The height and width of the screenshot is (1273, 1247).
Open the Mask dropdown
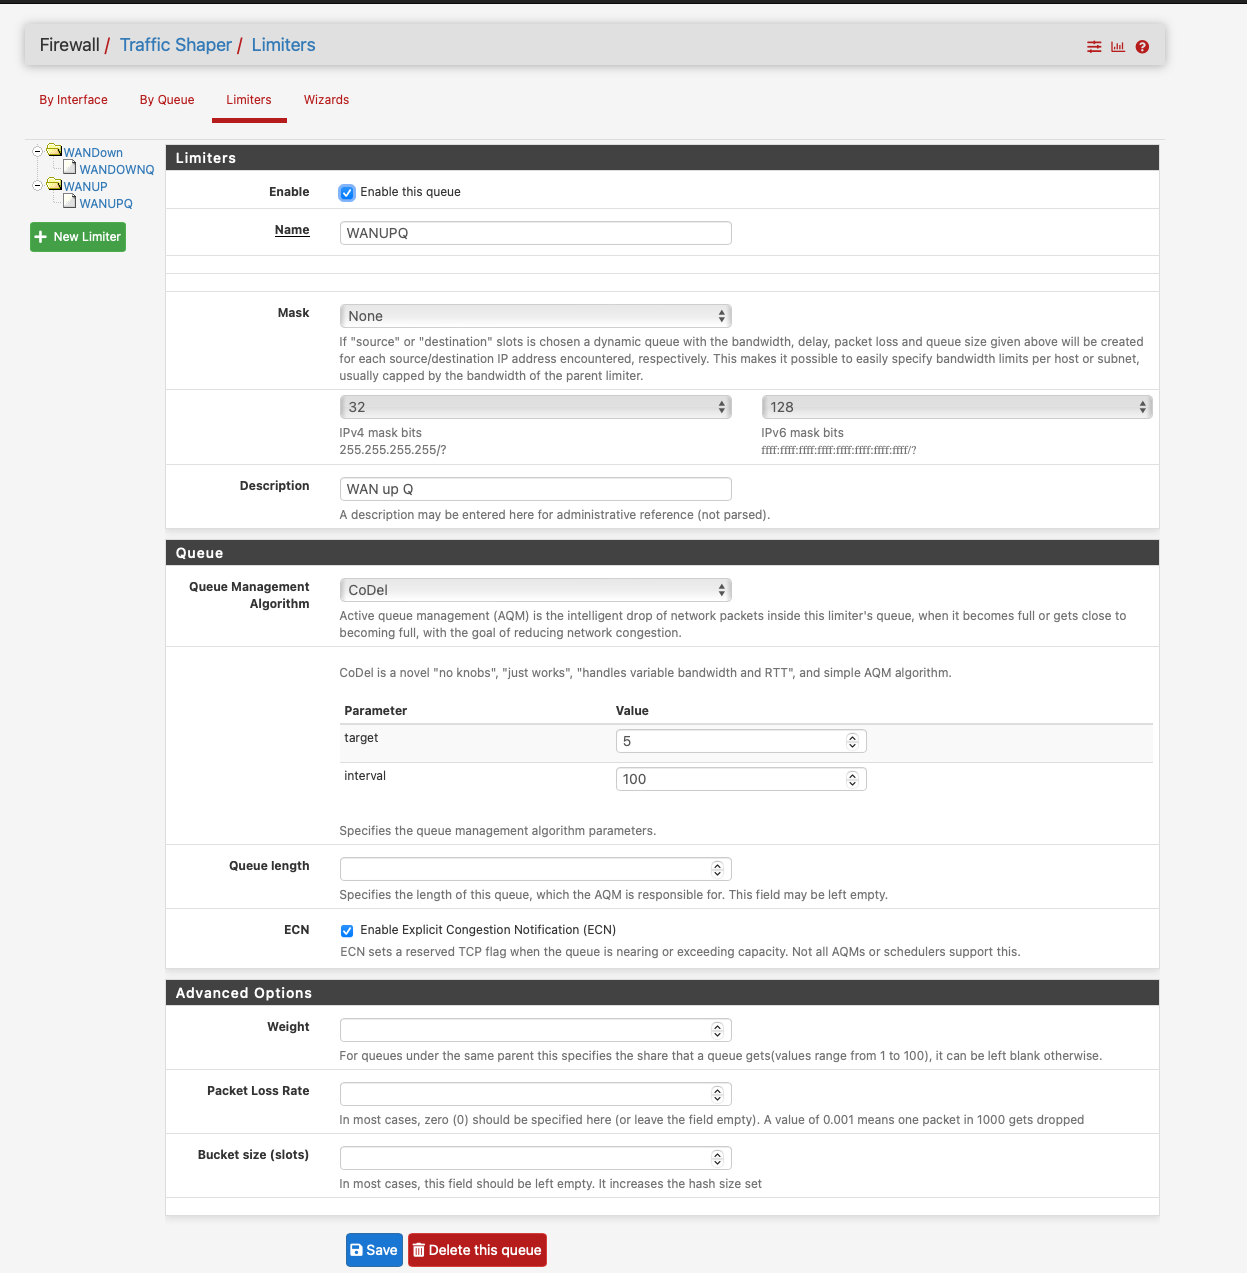click(535, 316)
